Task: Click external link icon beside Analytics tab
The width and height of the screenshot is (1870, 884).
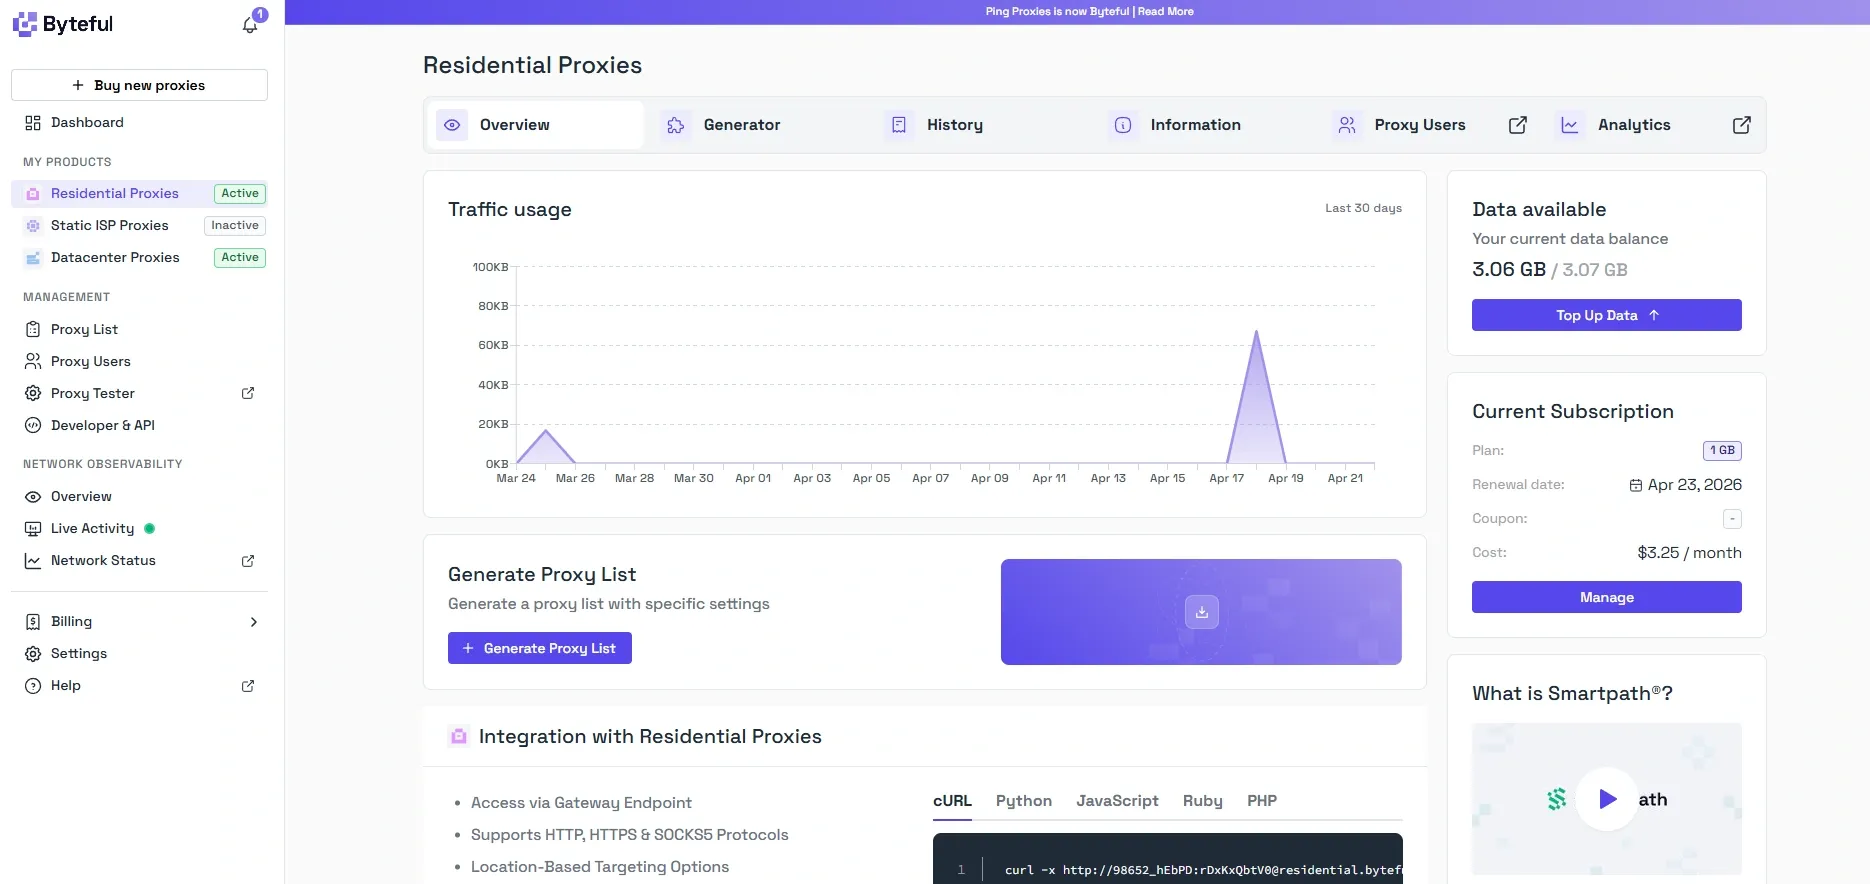Action: pyautogui.click(x=1742, y=125)
